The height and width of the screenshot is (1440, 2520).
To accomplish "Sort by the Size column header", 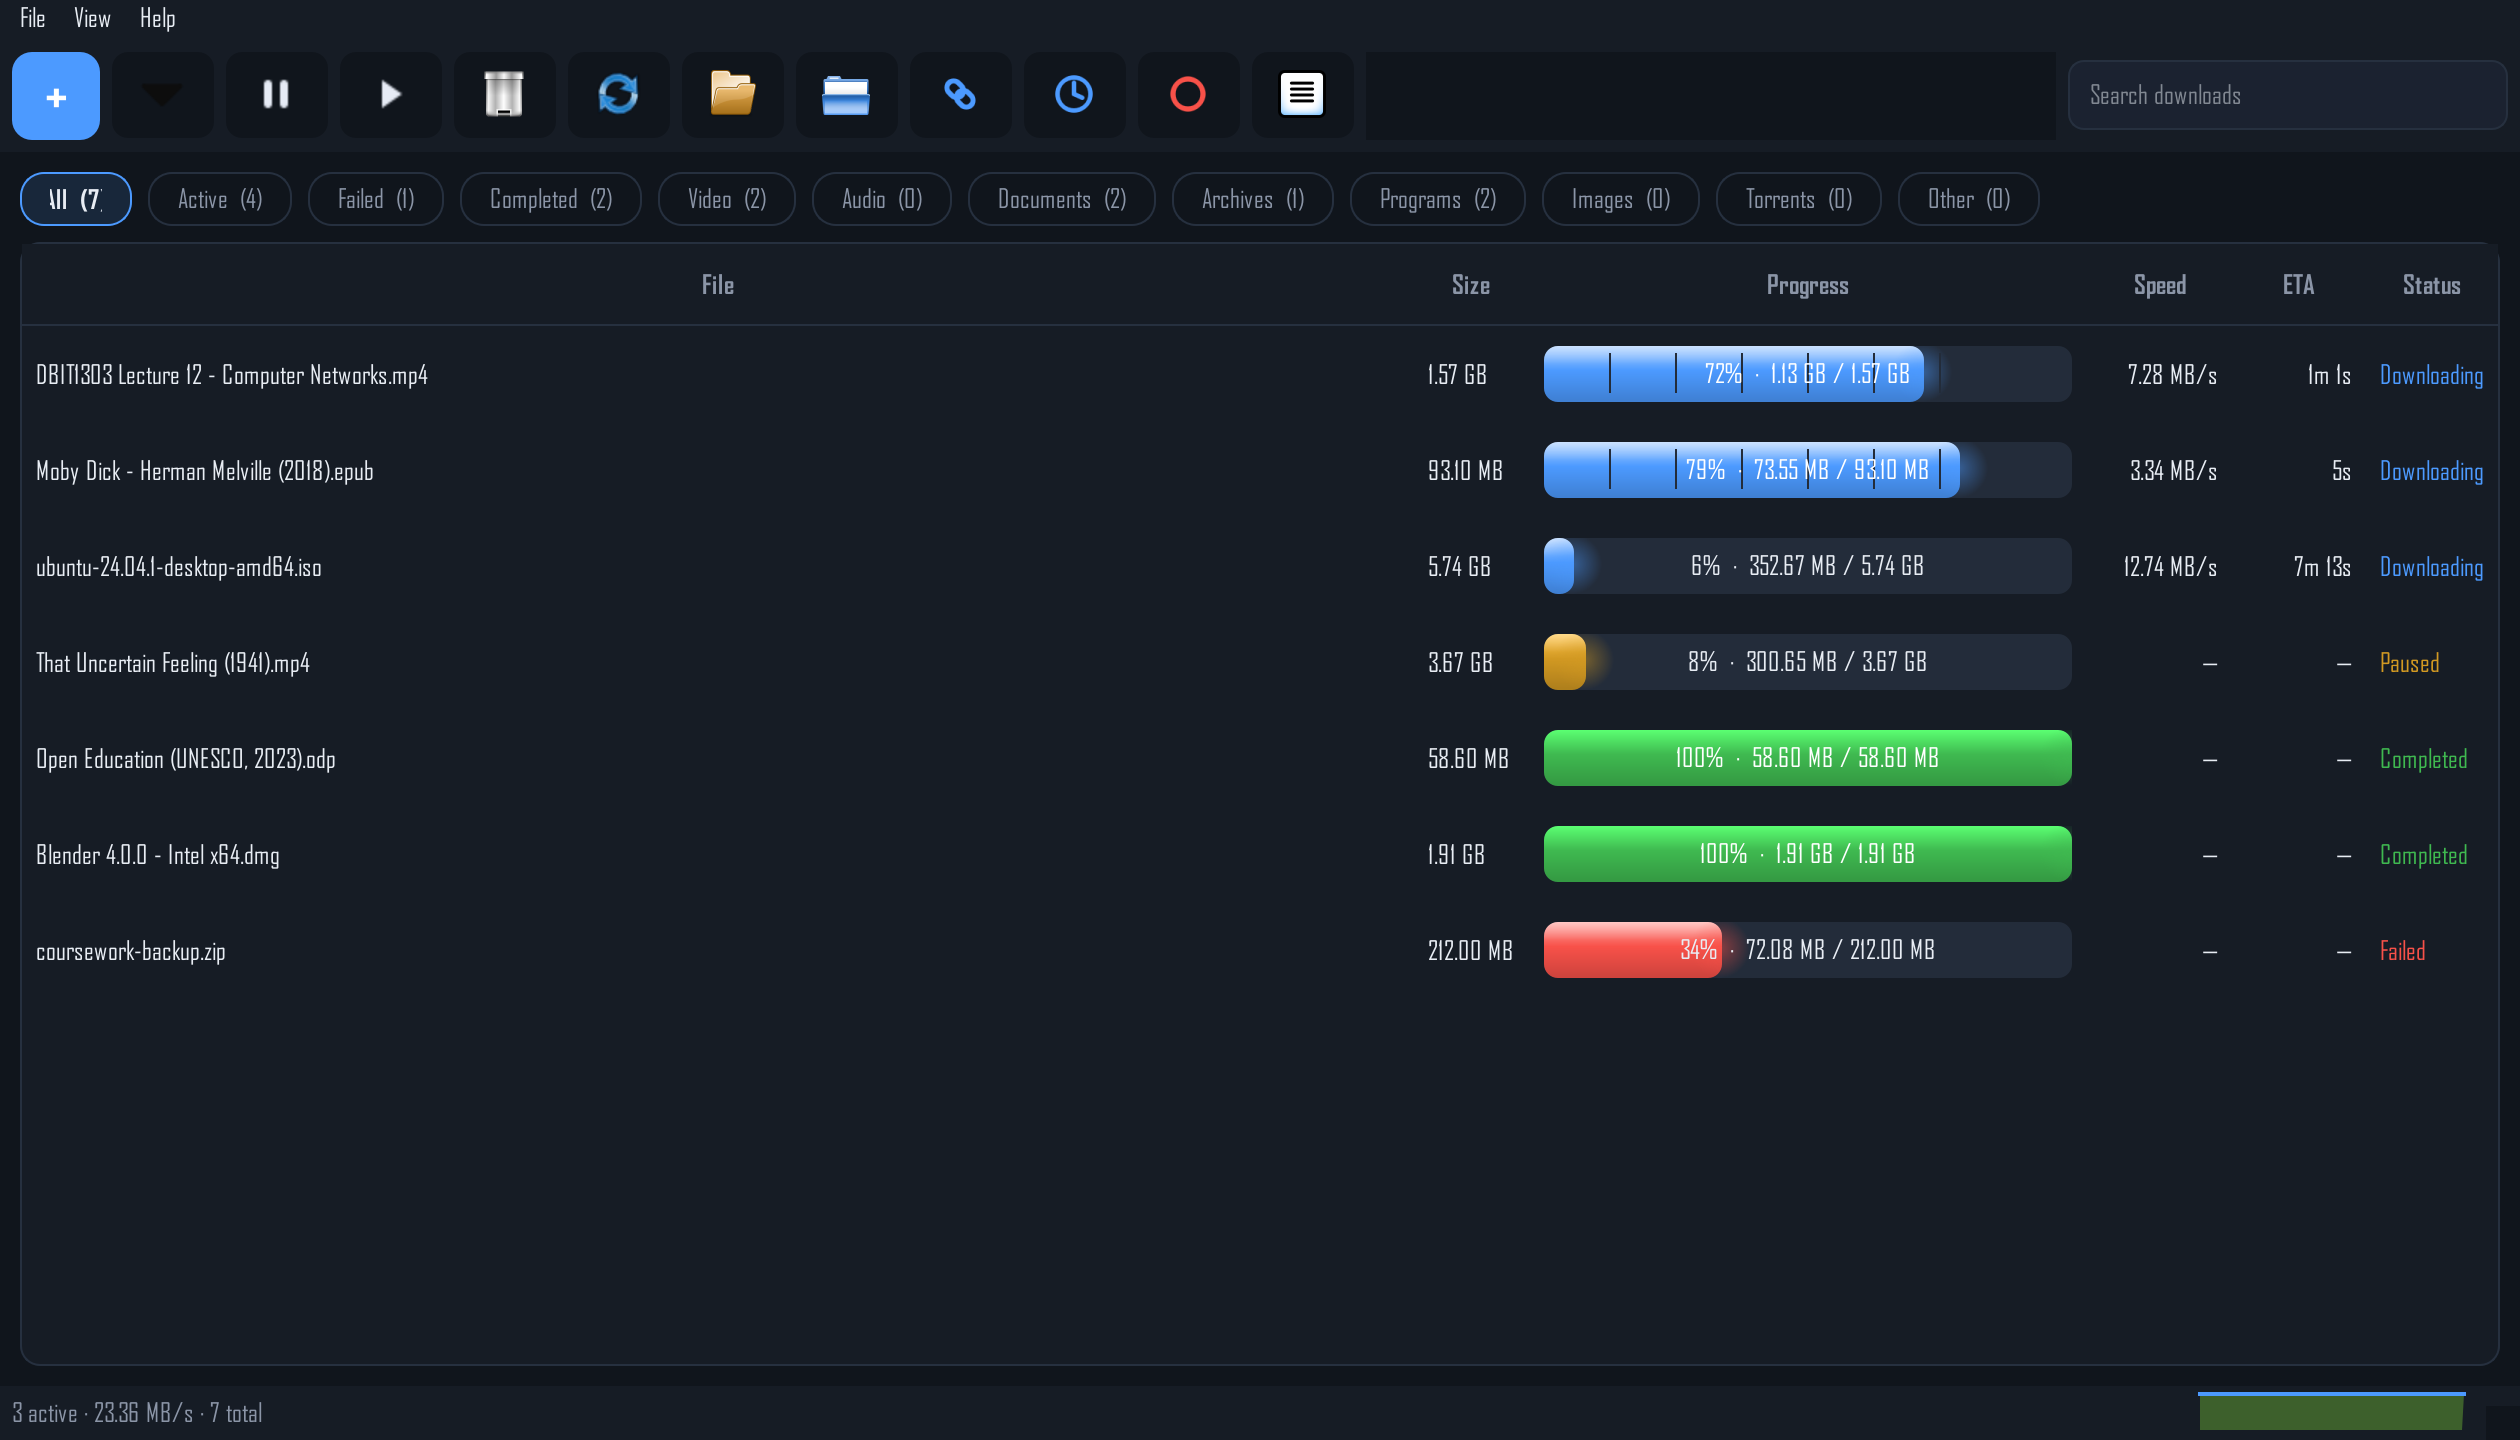I will pyautogui.click(x=1471, y=285).
